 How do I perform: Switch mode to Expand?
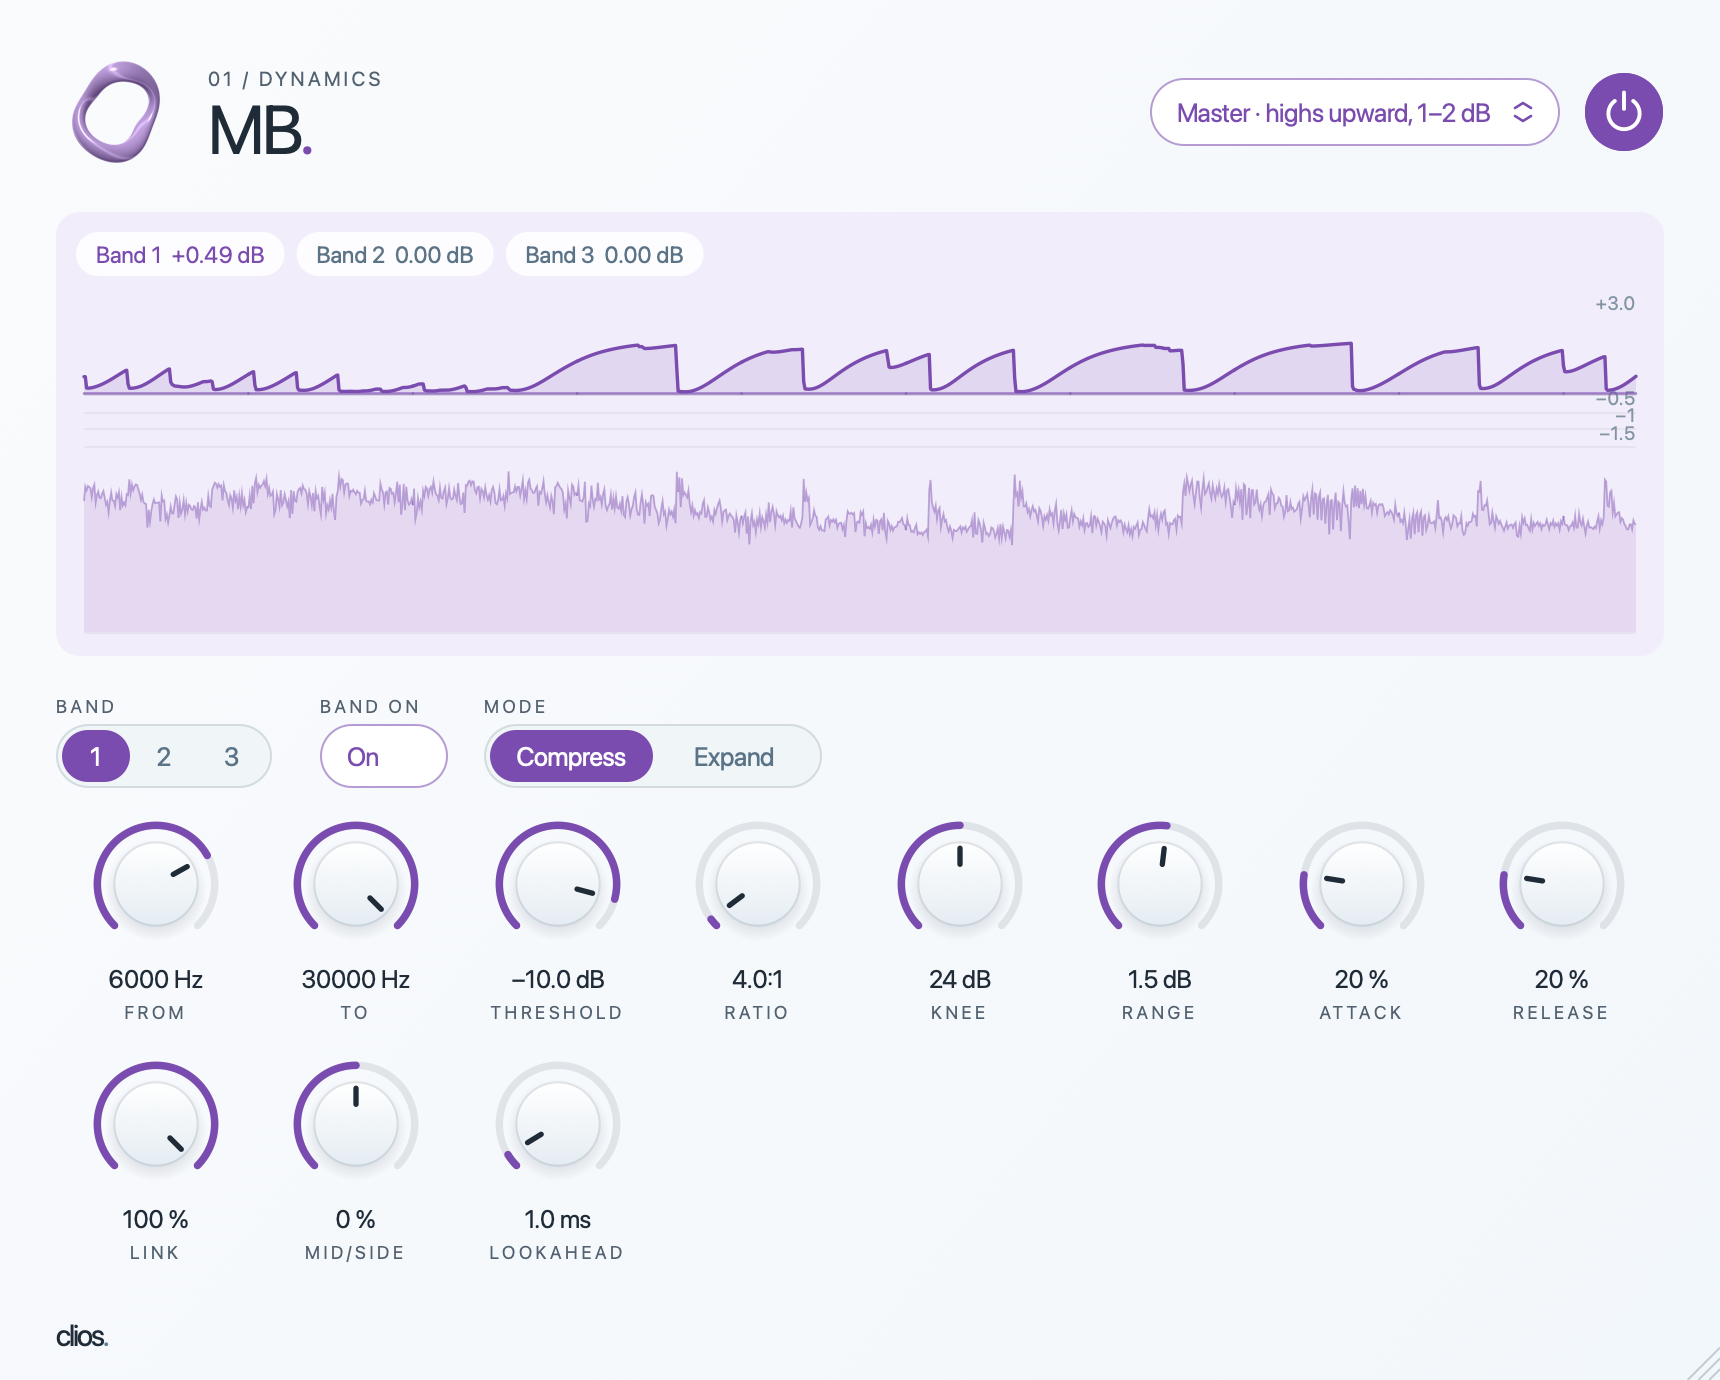pos(734,756)
